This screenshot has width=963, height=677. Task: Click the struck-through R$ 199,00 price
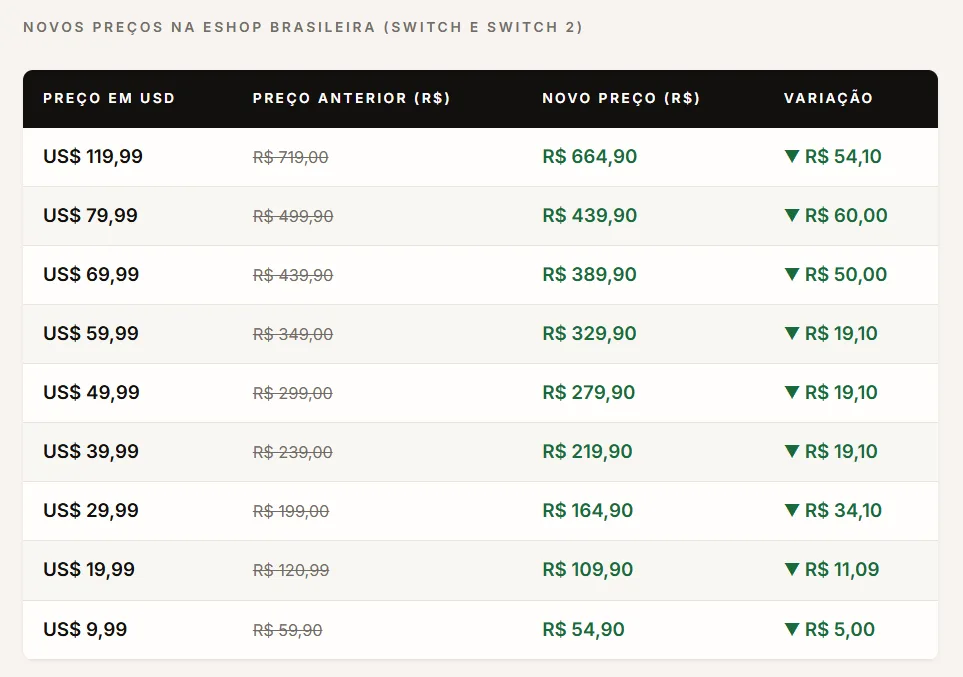click(x=291, y=512)
